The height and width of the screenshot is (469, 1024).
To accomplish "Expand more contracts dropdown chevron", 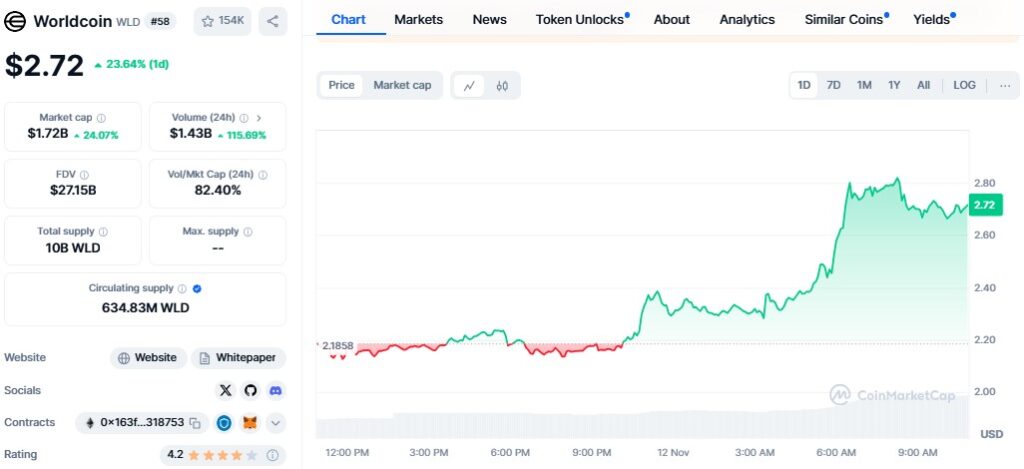I will (x=276, y=423).
